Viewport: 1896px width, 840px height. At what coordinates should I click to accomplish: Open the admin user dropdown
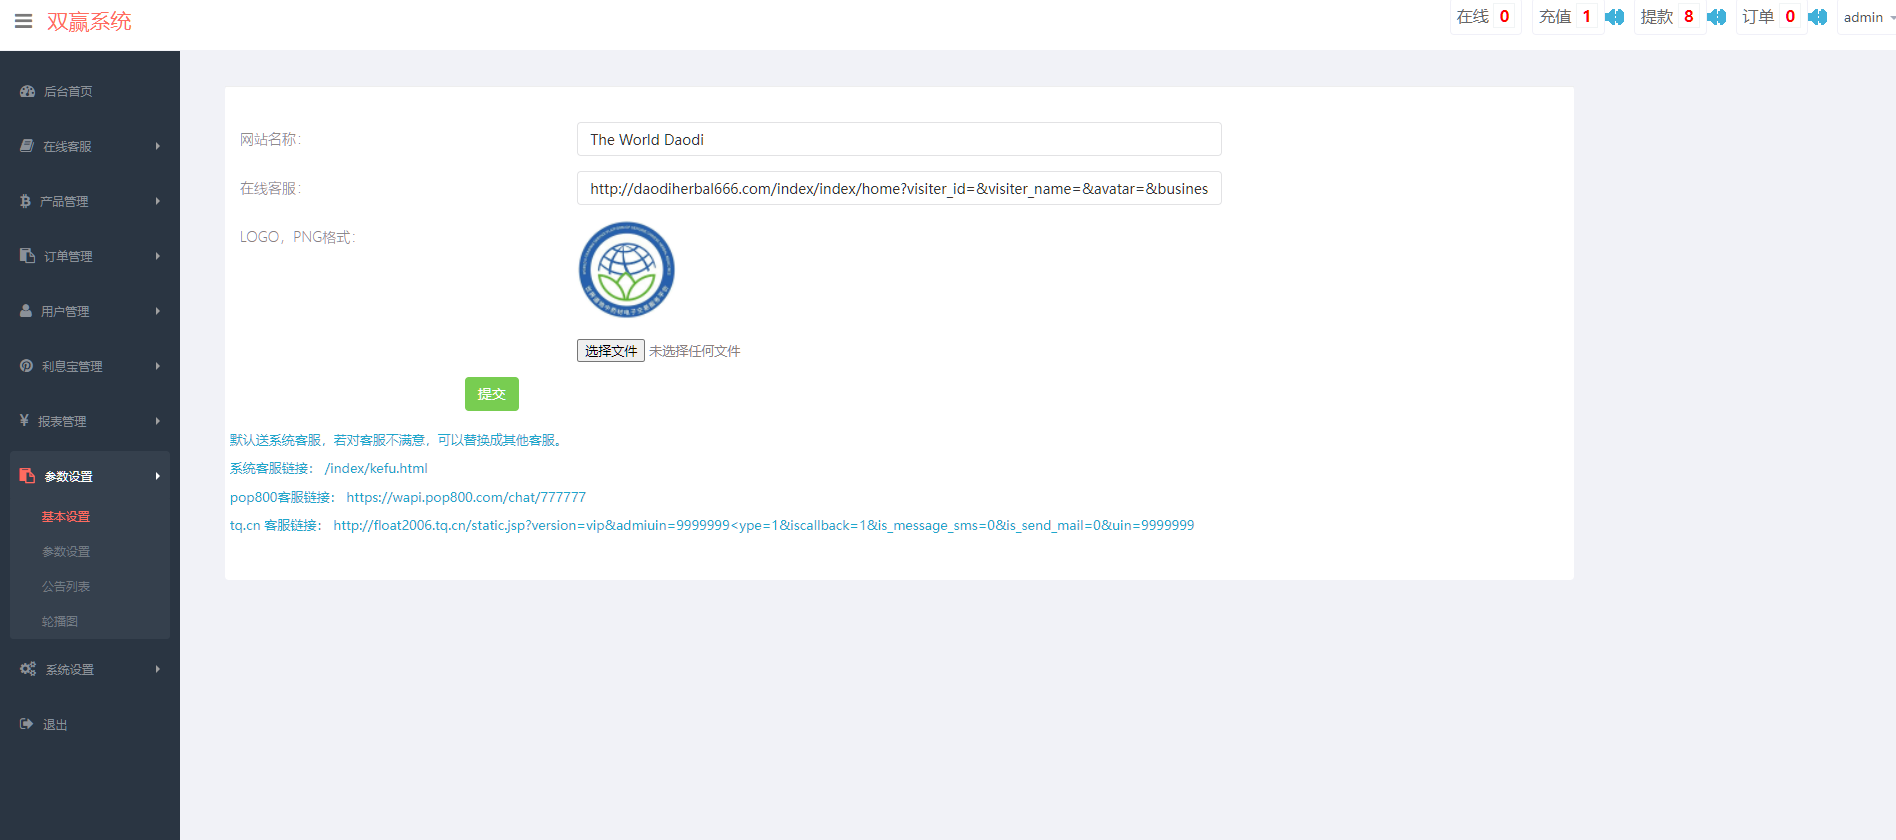click(1867, 17)
